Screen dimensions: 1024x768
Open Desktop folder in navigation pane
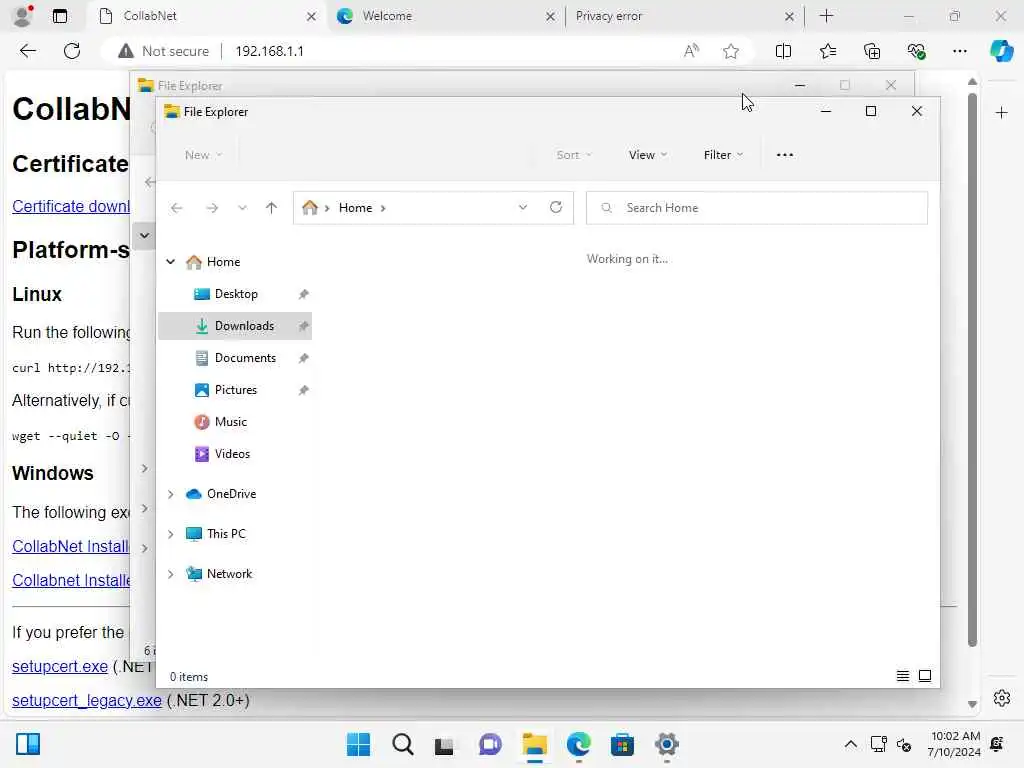coord(235,294)
